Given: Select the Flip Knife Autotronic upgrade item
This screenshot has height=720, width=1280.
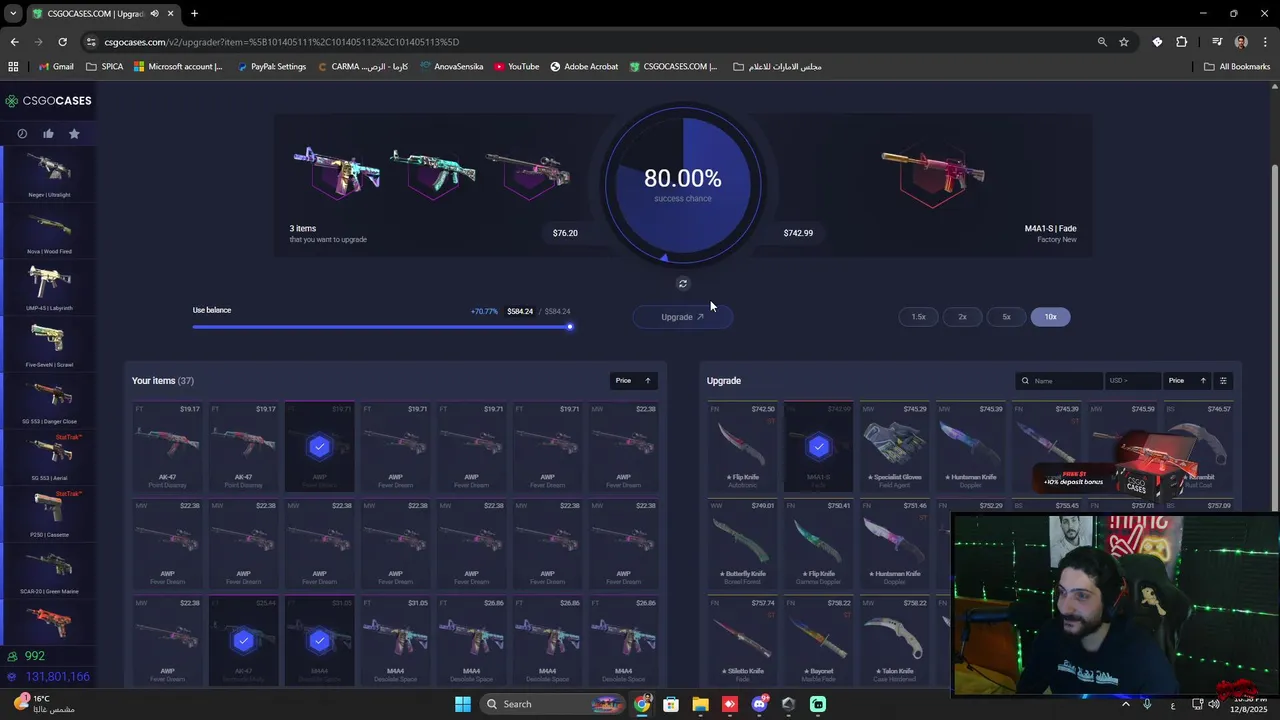Looking at the screenshot, I should [x=742, y=447].
